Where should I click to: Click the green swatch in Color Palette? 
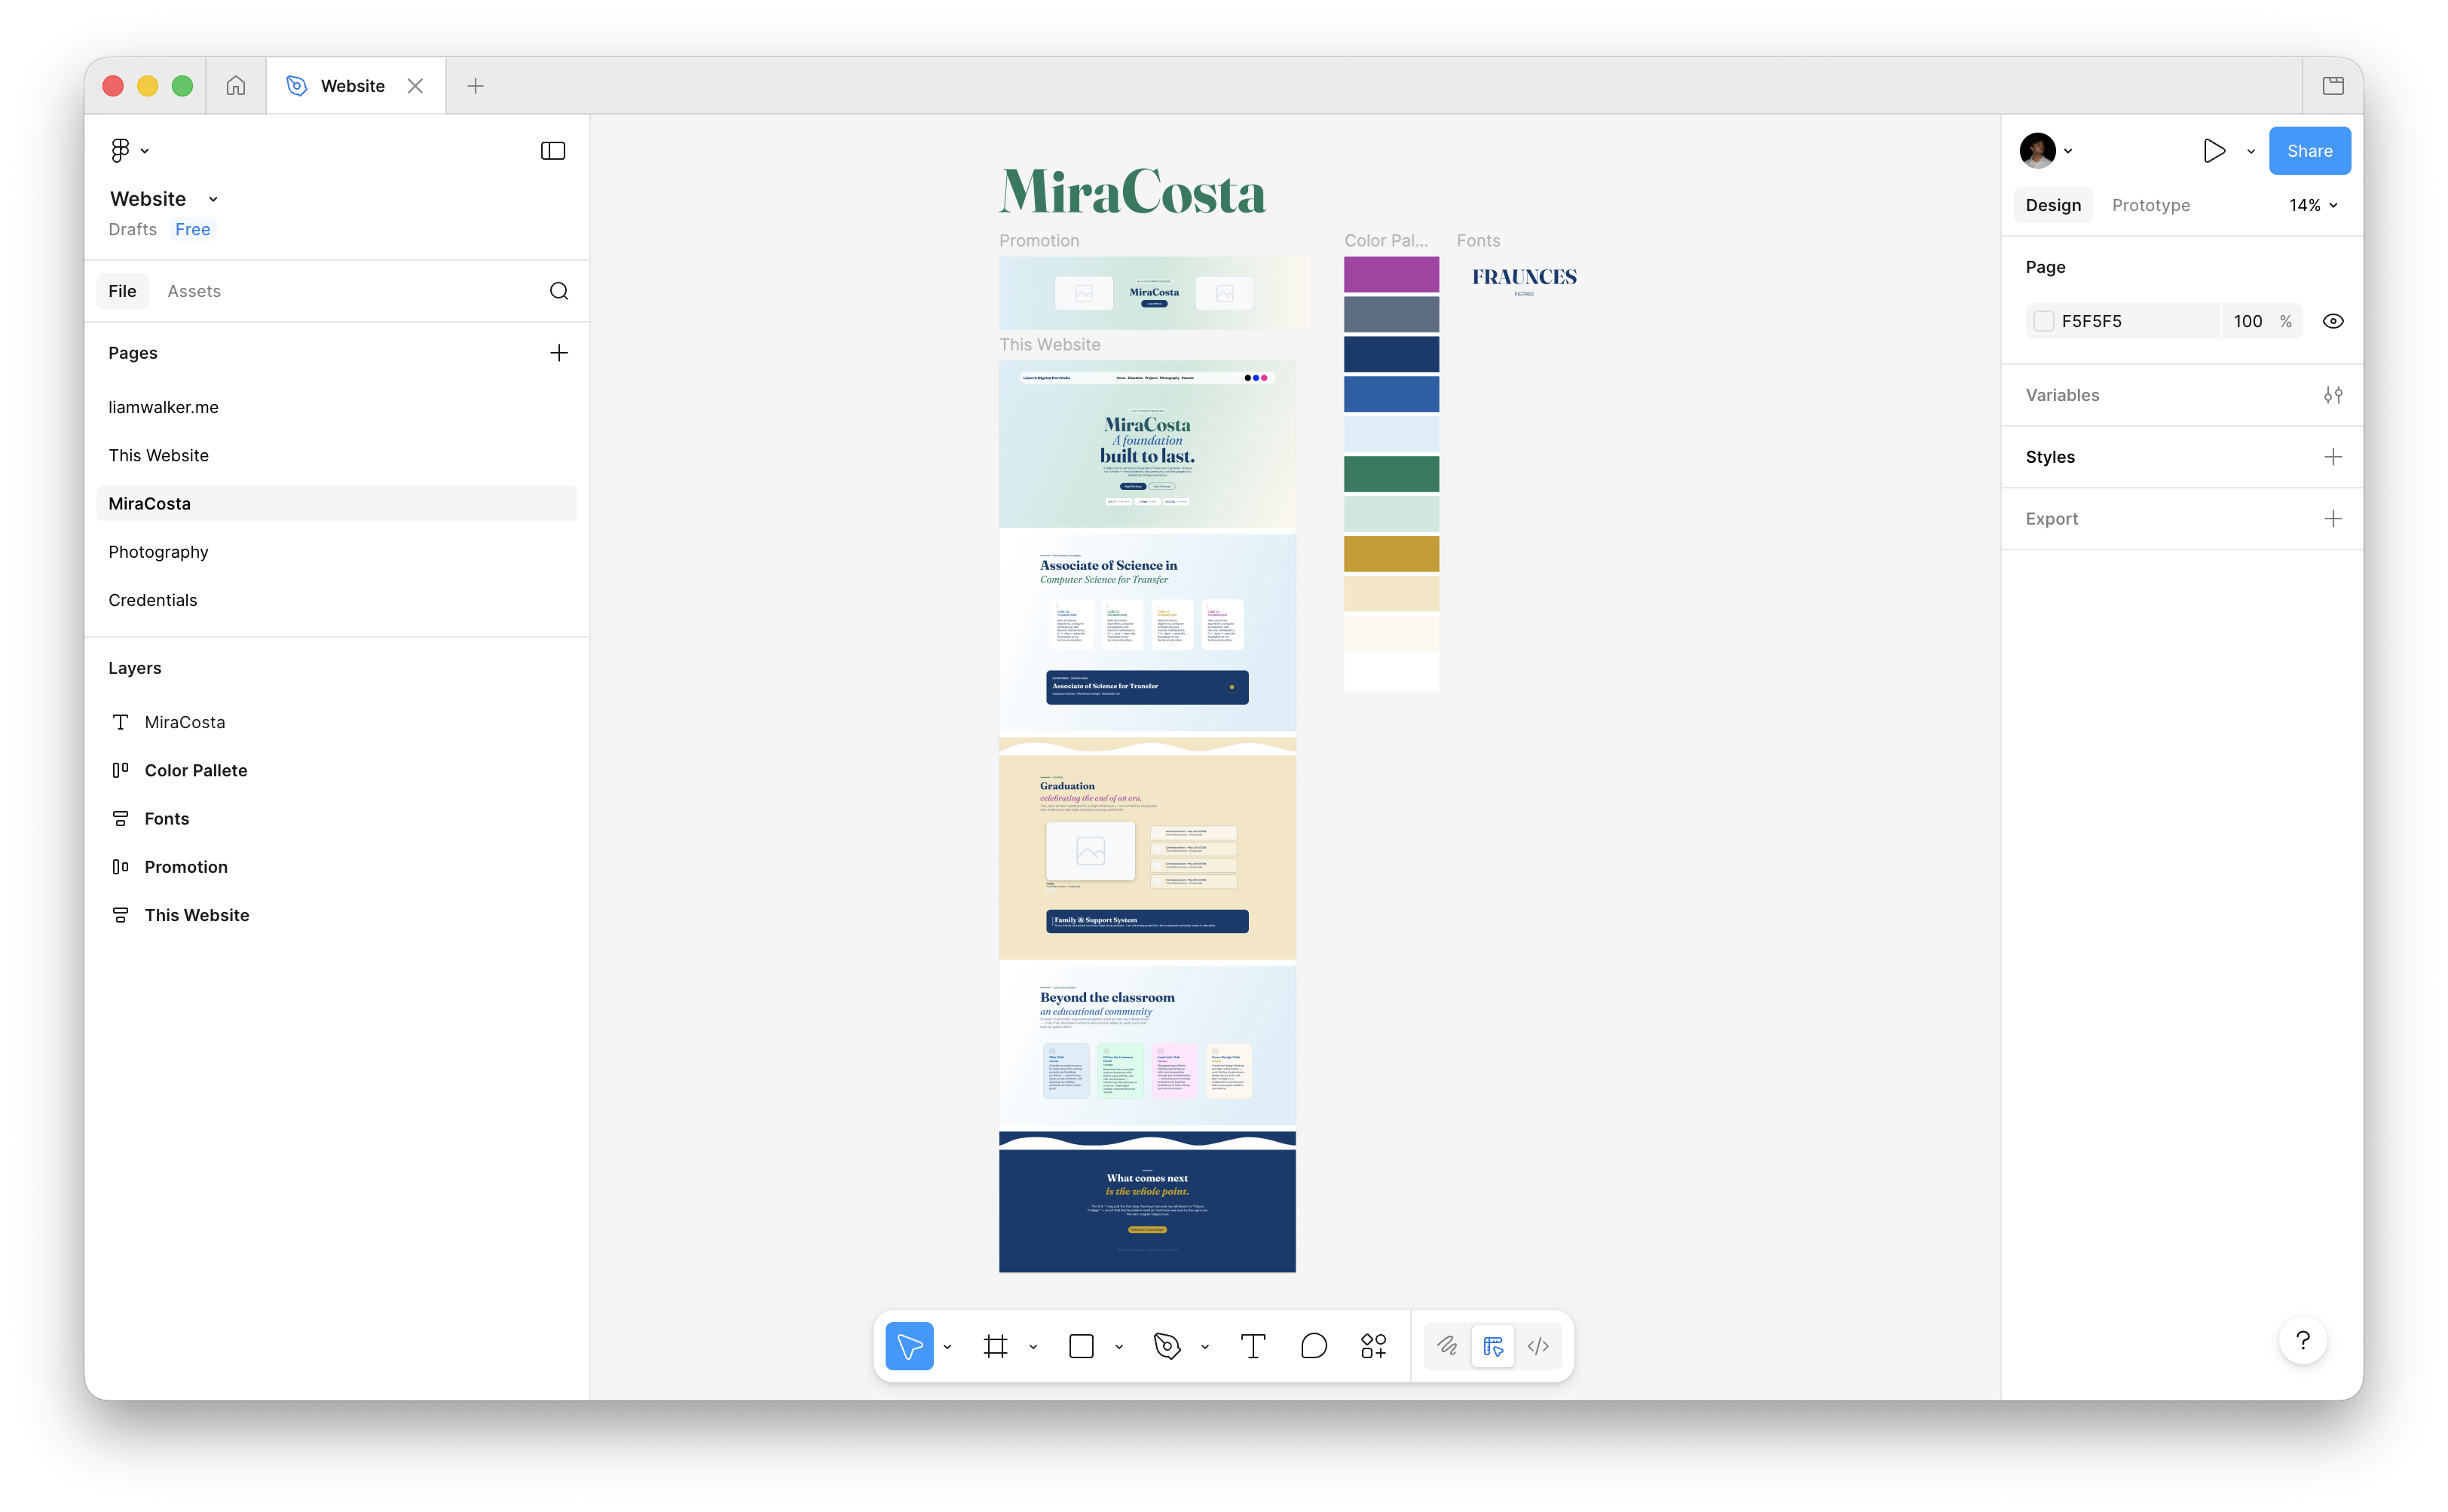[x=1391, y=474]
